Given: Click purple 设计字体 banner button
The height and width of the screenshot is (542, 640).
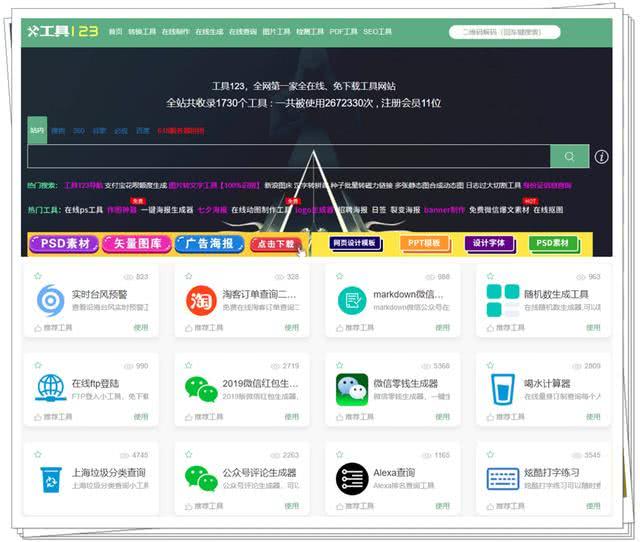Looking at the screenshot, I should coord(489,243).
